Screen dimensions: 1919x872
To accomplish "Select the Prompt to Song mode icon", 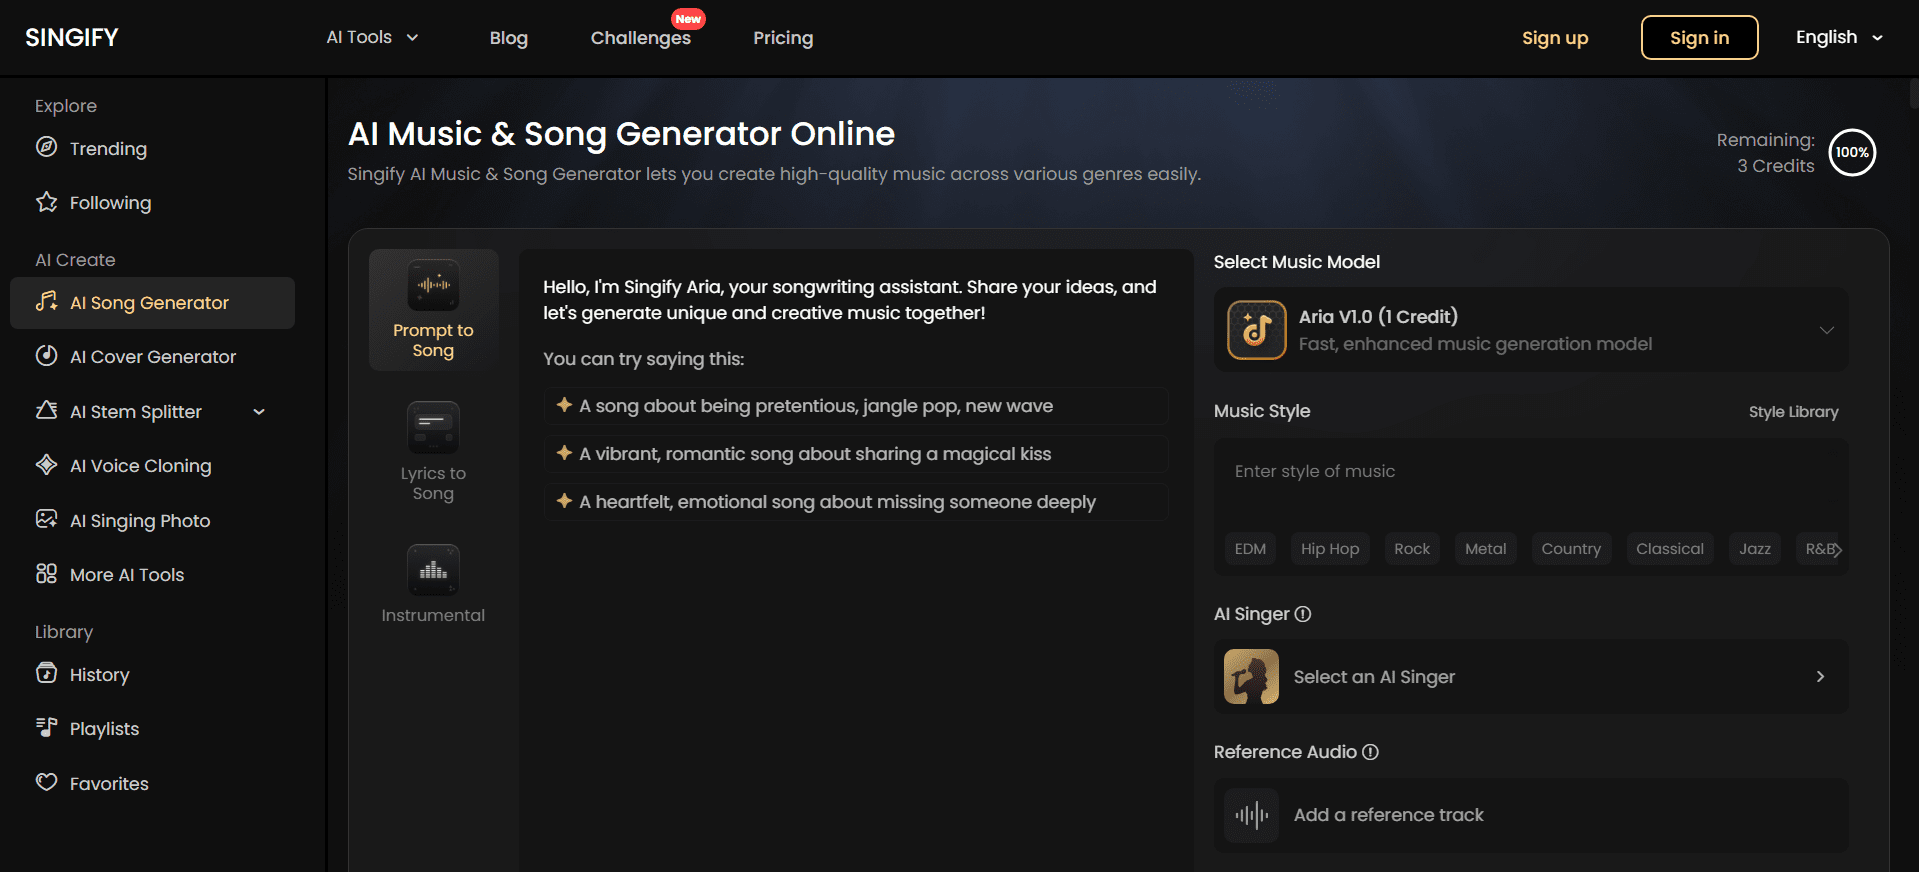I will (433, 285).
